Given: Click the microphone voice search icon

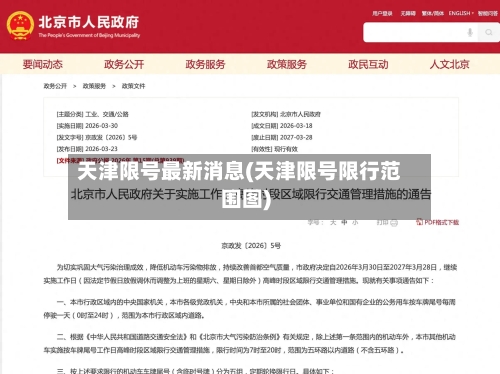Looking at the screenshot, I should pos(470,32).
